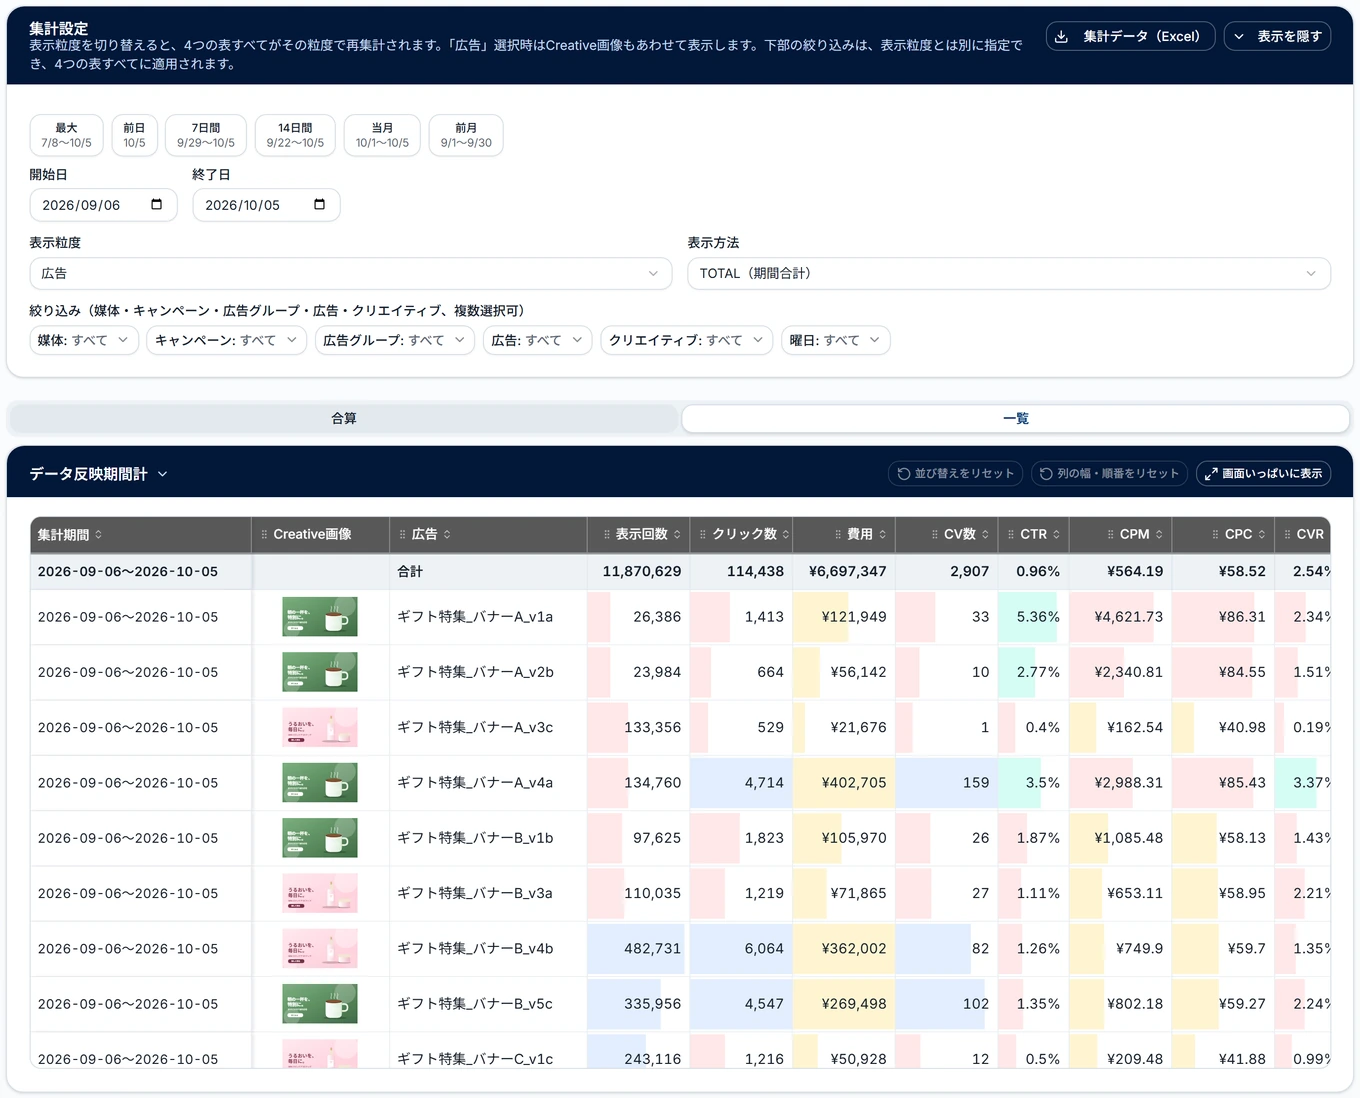Click the drag handle of CTR column

pos(1011,535)
